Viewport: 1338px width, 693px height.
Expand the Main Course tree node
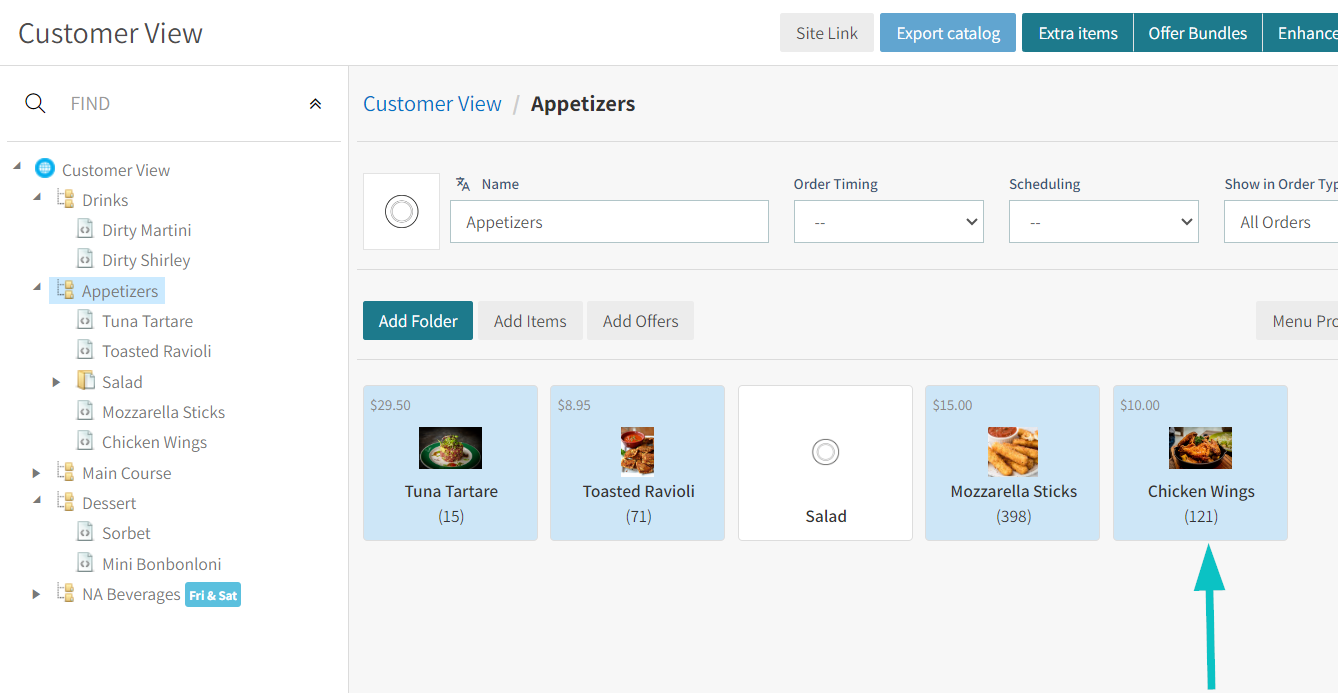[x=36, y=473]
